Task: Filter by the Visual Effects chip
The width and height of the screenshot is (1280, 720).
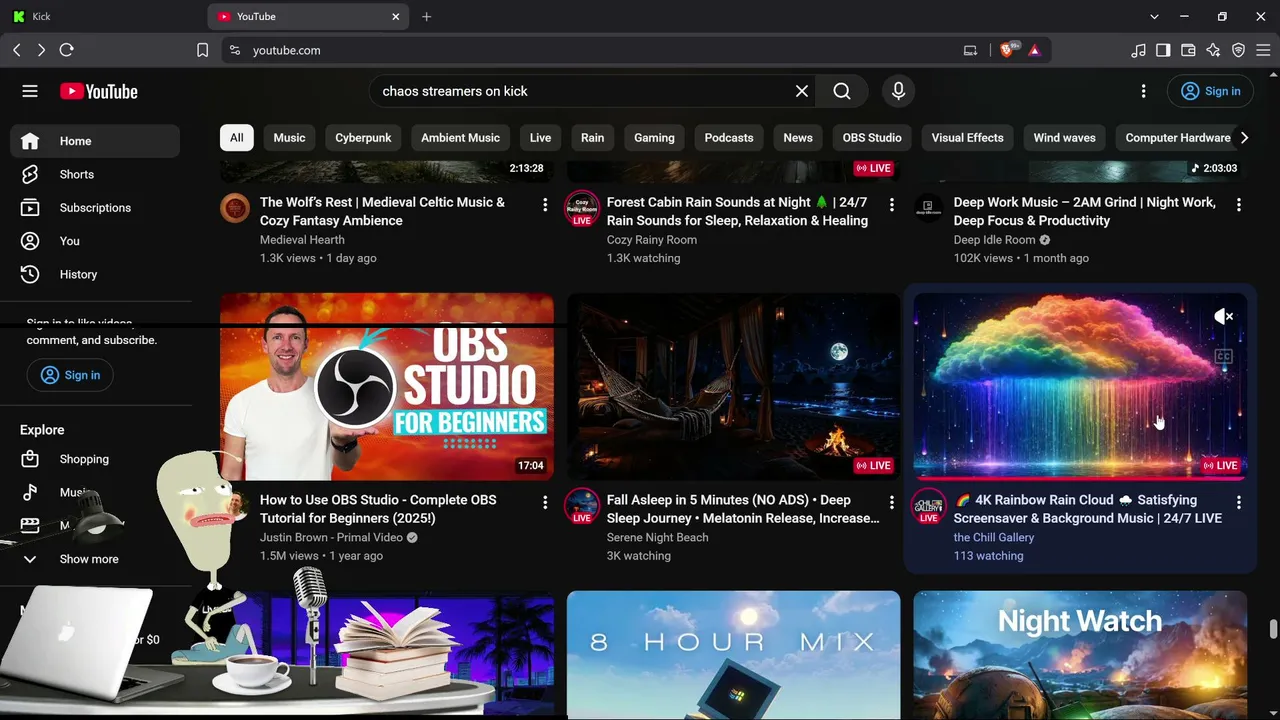Action: pyautogui.click(x=967, y=138)
